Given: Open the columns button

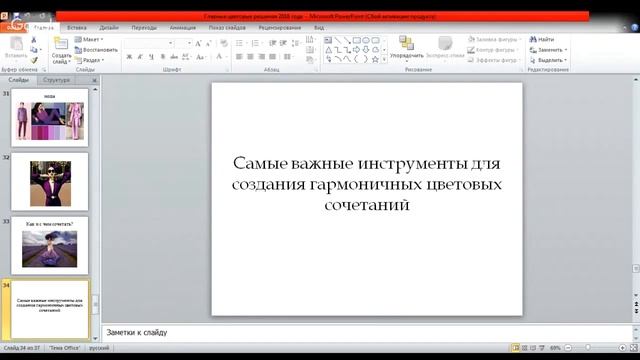Looking at the screenshot, I should (x=288, y=57).
